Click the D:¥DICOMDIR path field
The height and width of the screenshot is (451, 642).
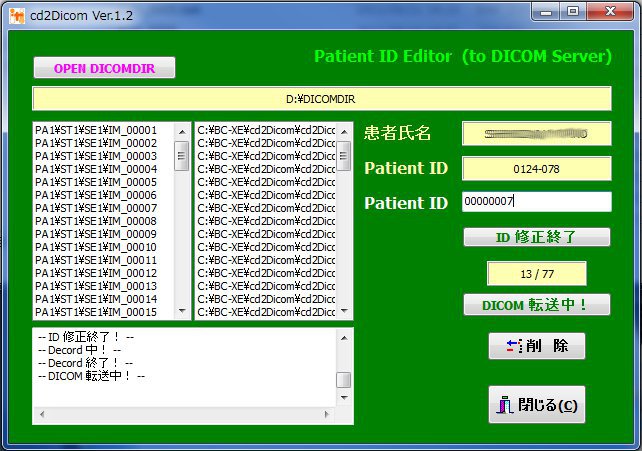coord(322,99)
